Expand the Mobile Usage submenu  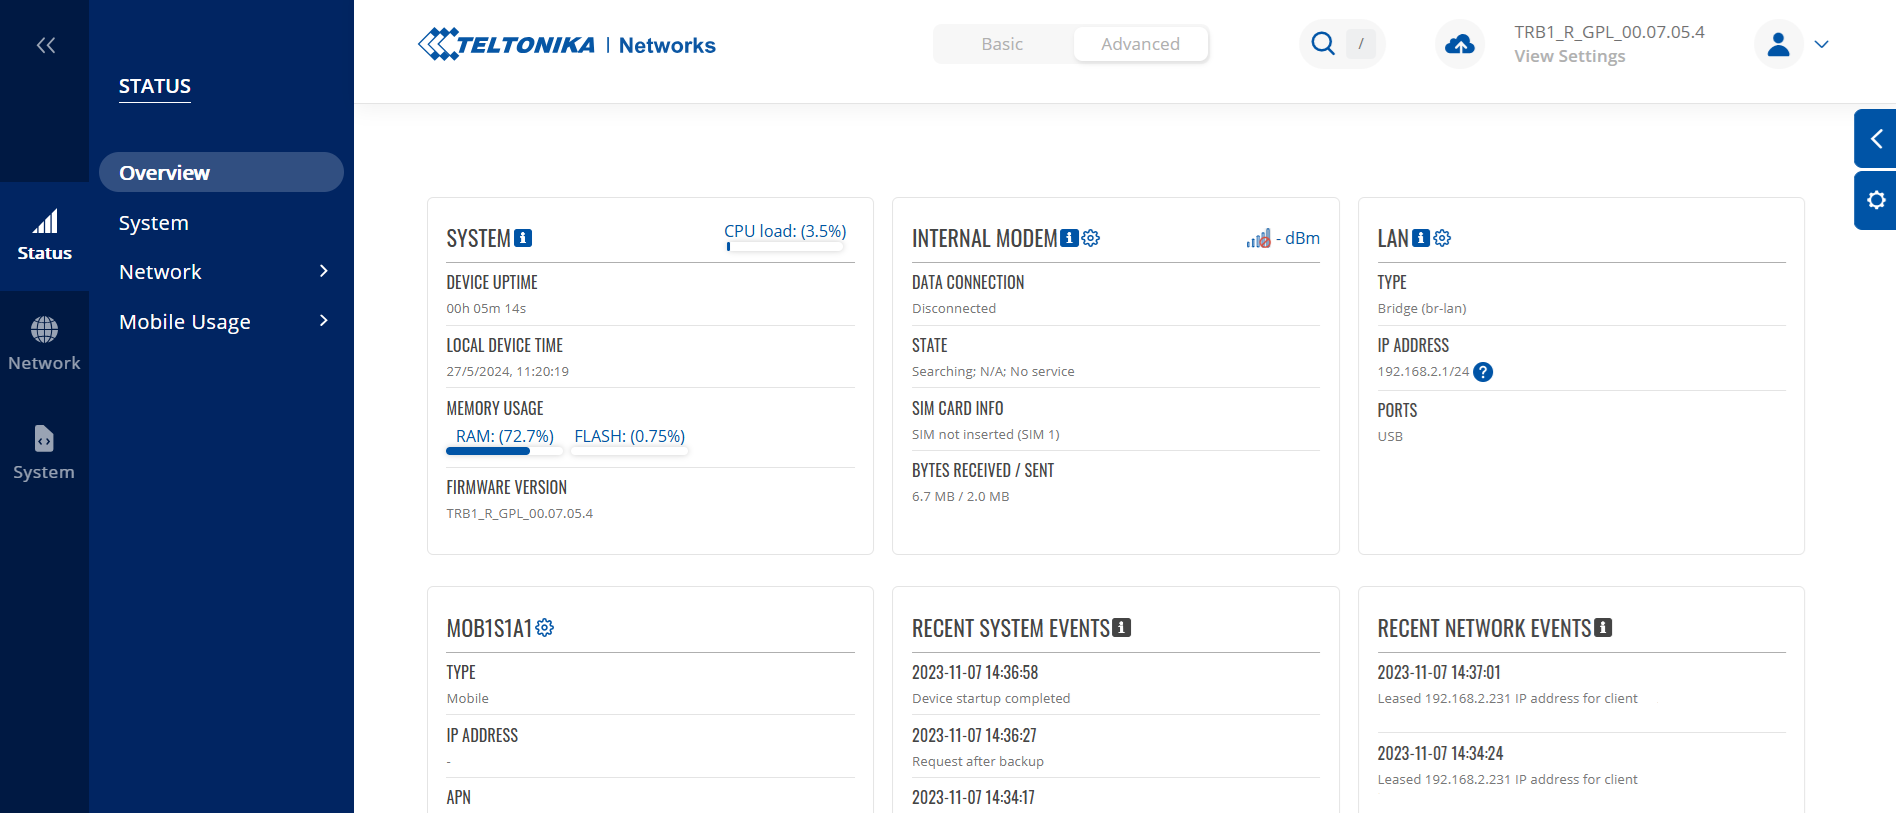tap(323, 321)
